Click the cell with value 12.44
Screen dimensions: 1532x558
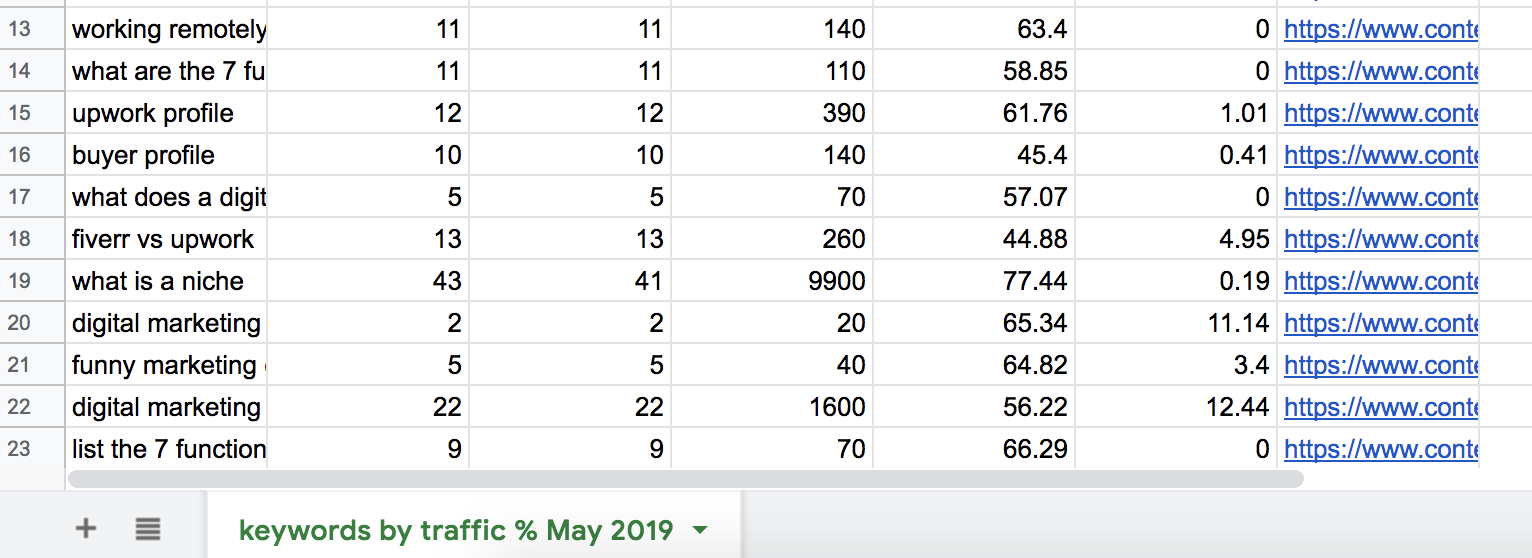[1176, 407]
